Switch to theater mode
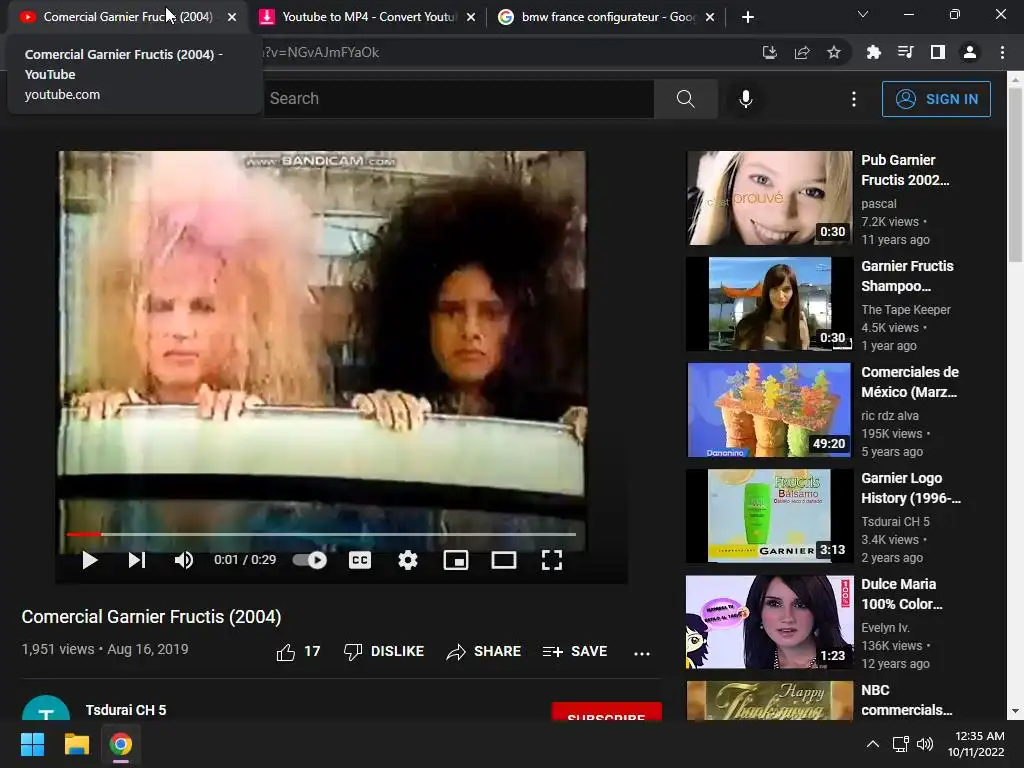This screenshot has width=1024, height=768. (x=504, y=560)
